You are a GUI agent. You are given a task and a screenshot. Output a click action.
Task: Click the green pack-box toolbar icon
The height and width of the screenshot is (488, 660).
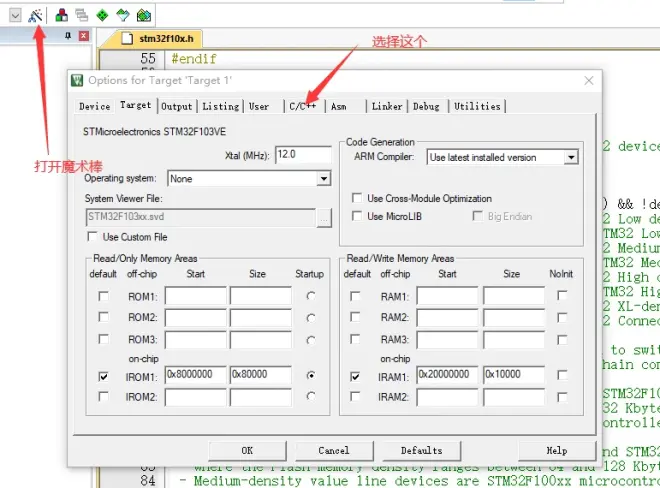point(144,16)
